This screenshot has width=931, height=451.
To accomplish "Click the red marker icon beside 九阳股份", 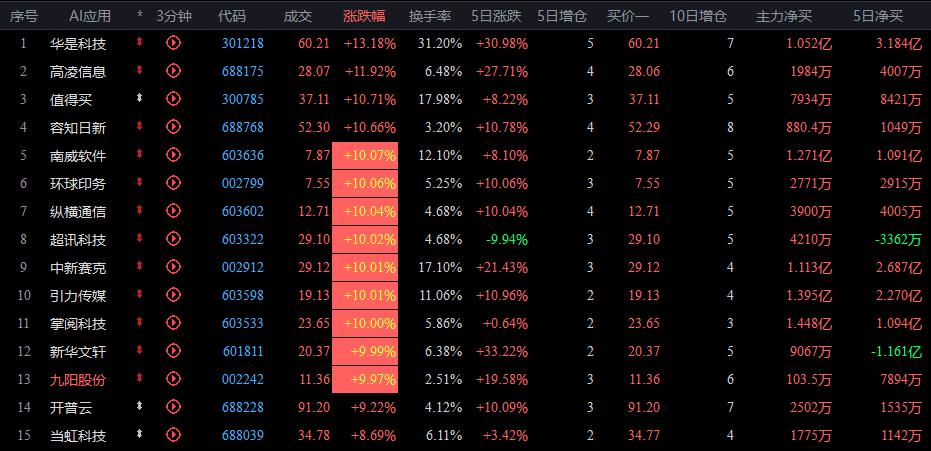I will pos(140,378).
